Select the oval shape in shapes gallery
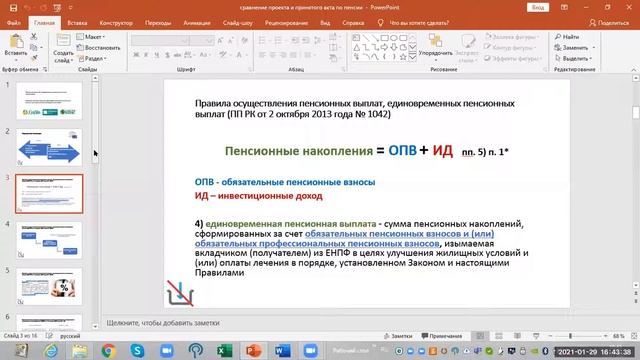This screenshot has height=360, width=640. [x=393, y=38]
